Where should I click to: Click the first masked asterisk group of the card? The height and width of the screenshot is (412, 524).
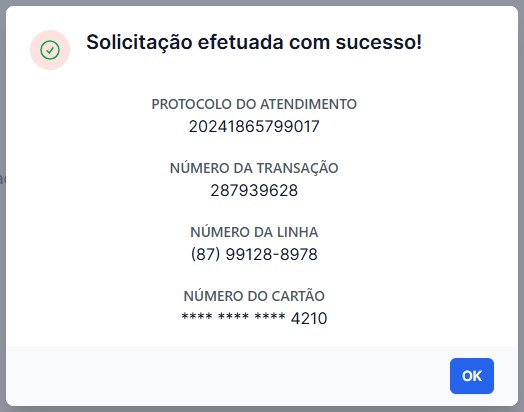pyautogui.click(x=197, y=316)
